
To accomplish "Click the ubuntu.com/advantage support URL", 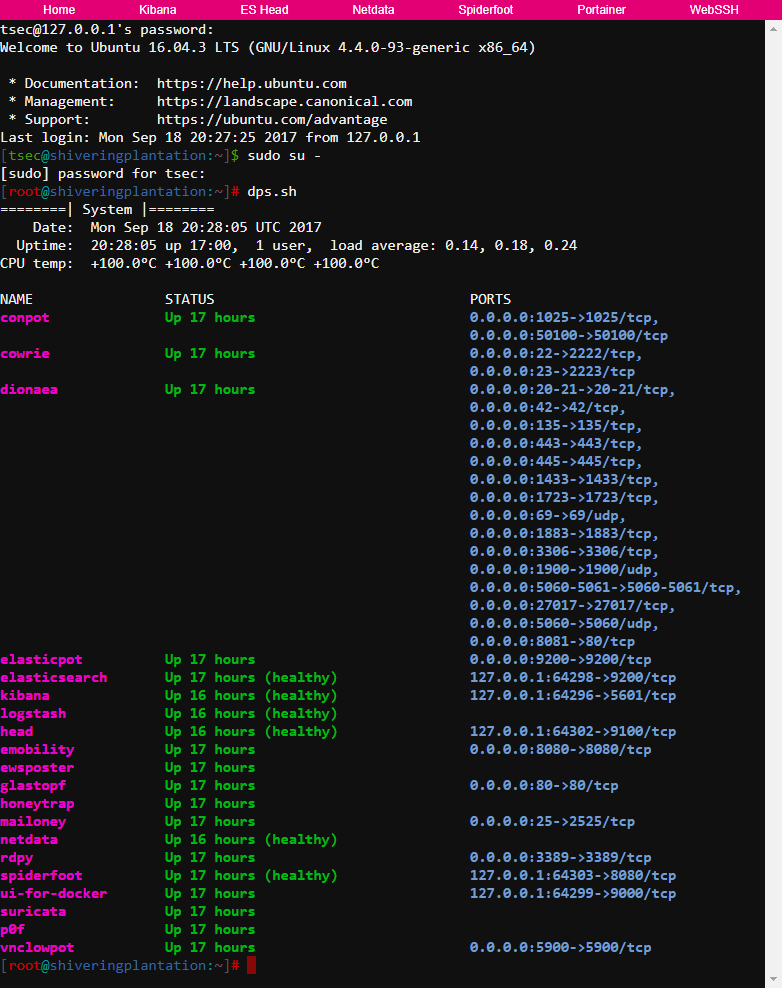I will (x=272, y=120).
